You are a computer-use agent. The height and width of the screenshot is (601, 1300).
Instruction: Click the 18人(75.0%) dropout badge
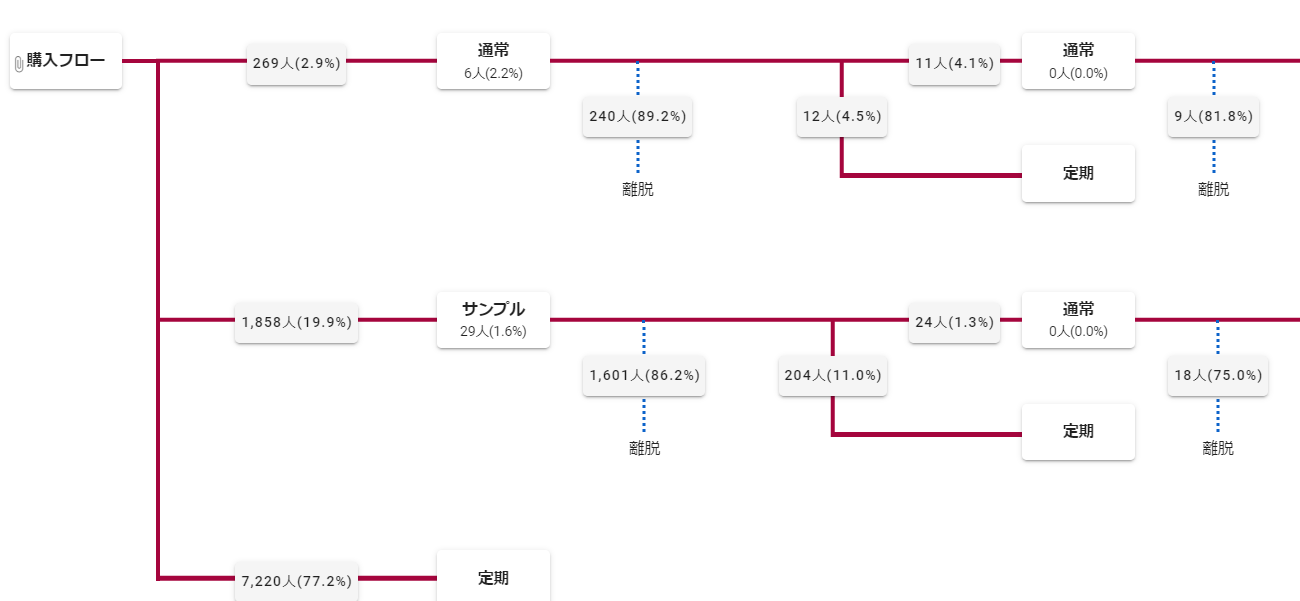tap(1217, 375)
